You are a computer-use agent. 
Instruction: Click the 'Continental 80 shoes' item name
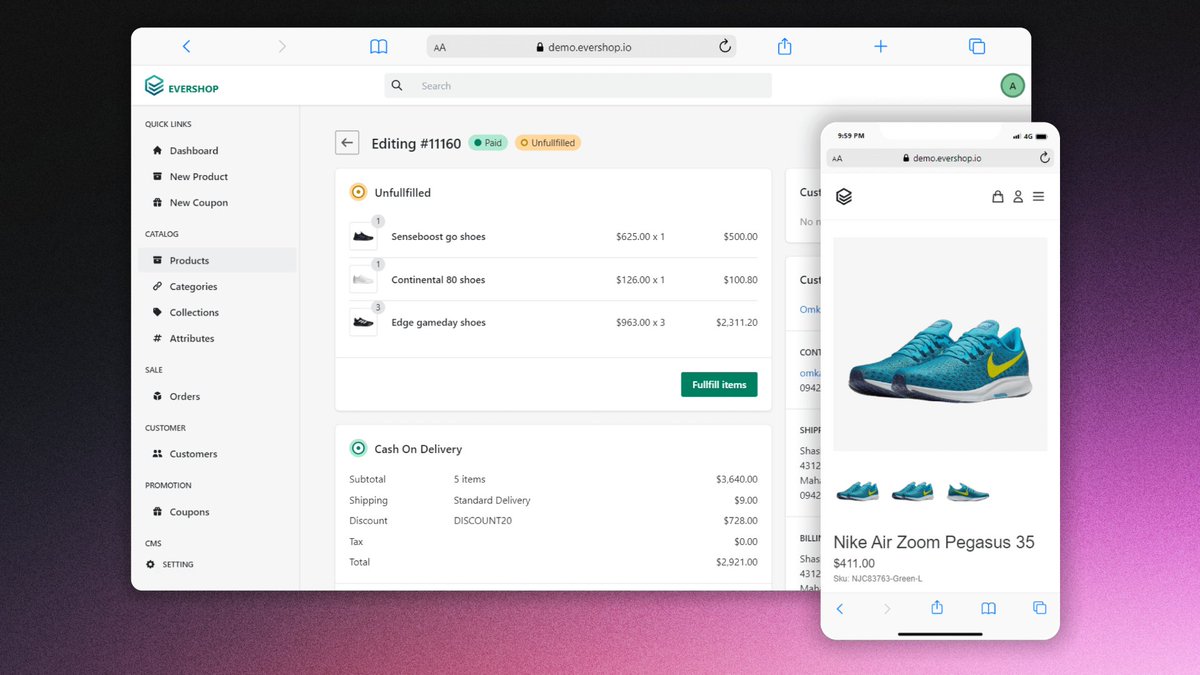point(438,280)
